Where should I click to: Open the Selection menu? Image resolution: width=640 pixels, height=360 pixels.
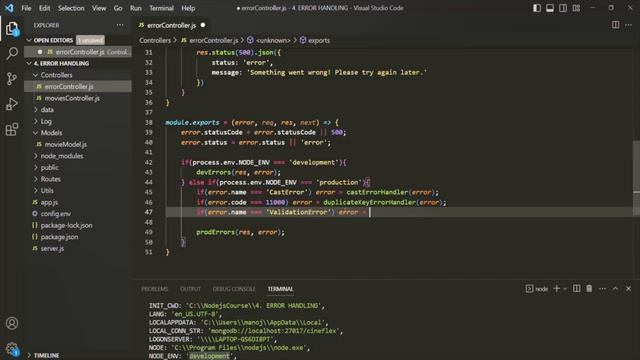tap(71, 8)
